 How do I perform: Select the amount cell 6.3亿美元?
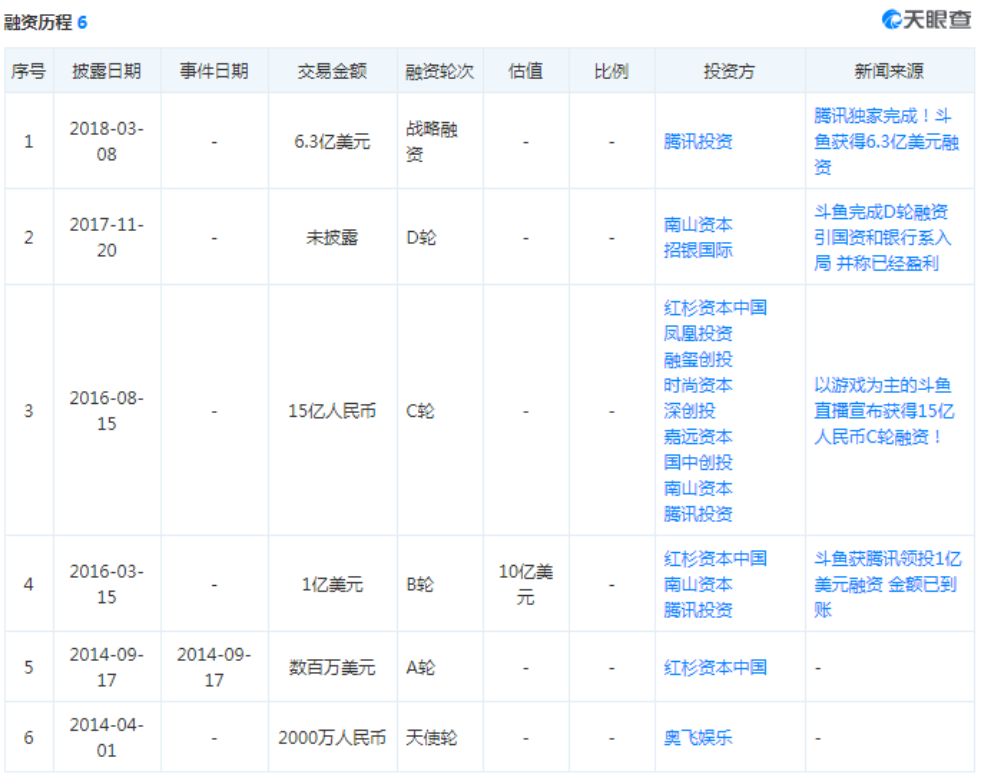pos(332,142)
